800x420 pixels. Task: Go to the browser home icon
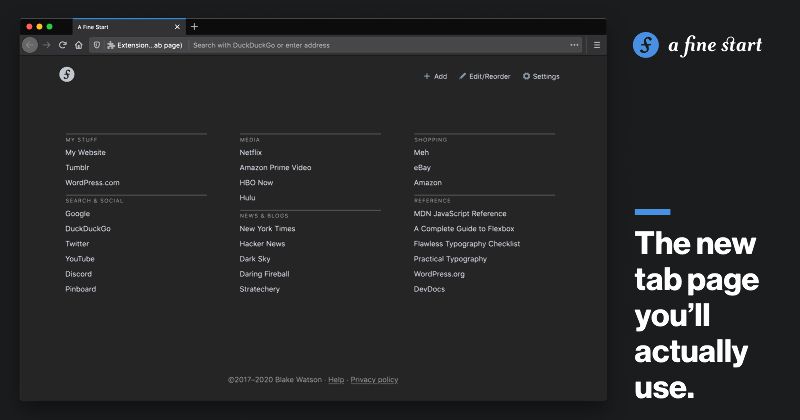[78, 45]
